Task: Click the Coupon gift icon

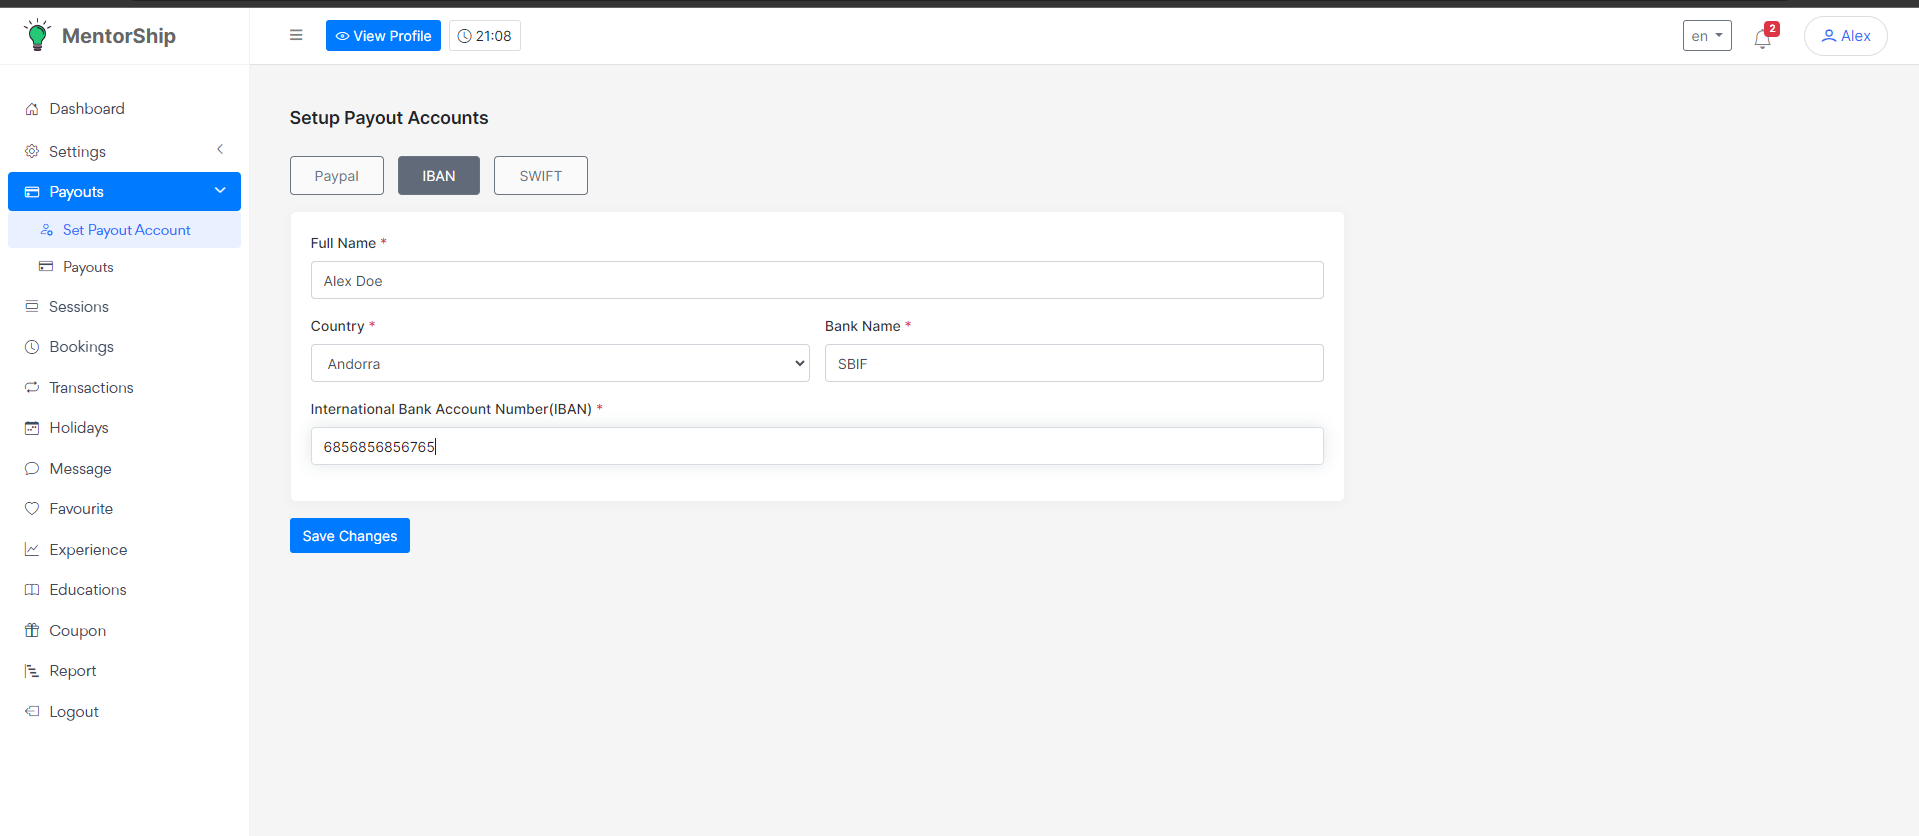Action: click(32, 631)
